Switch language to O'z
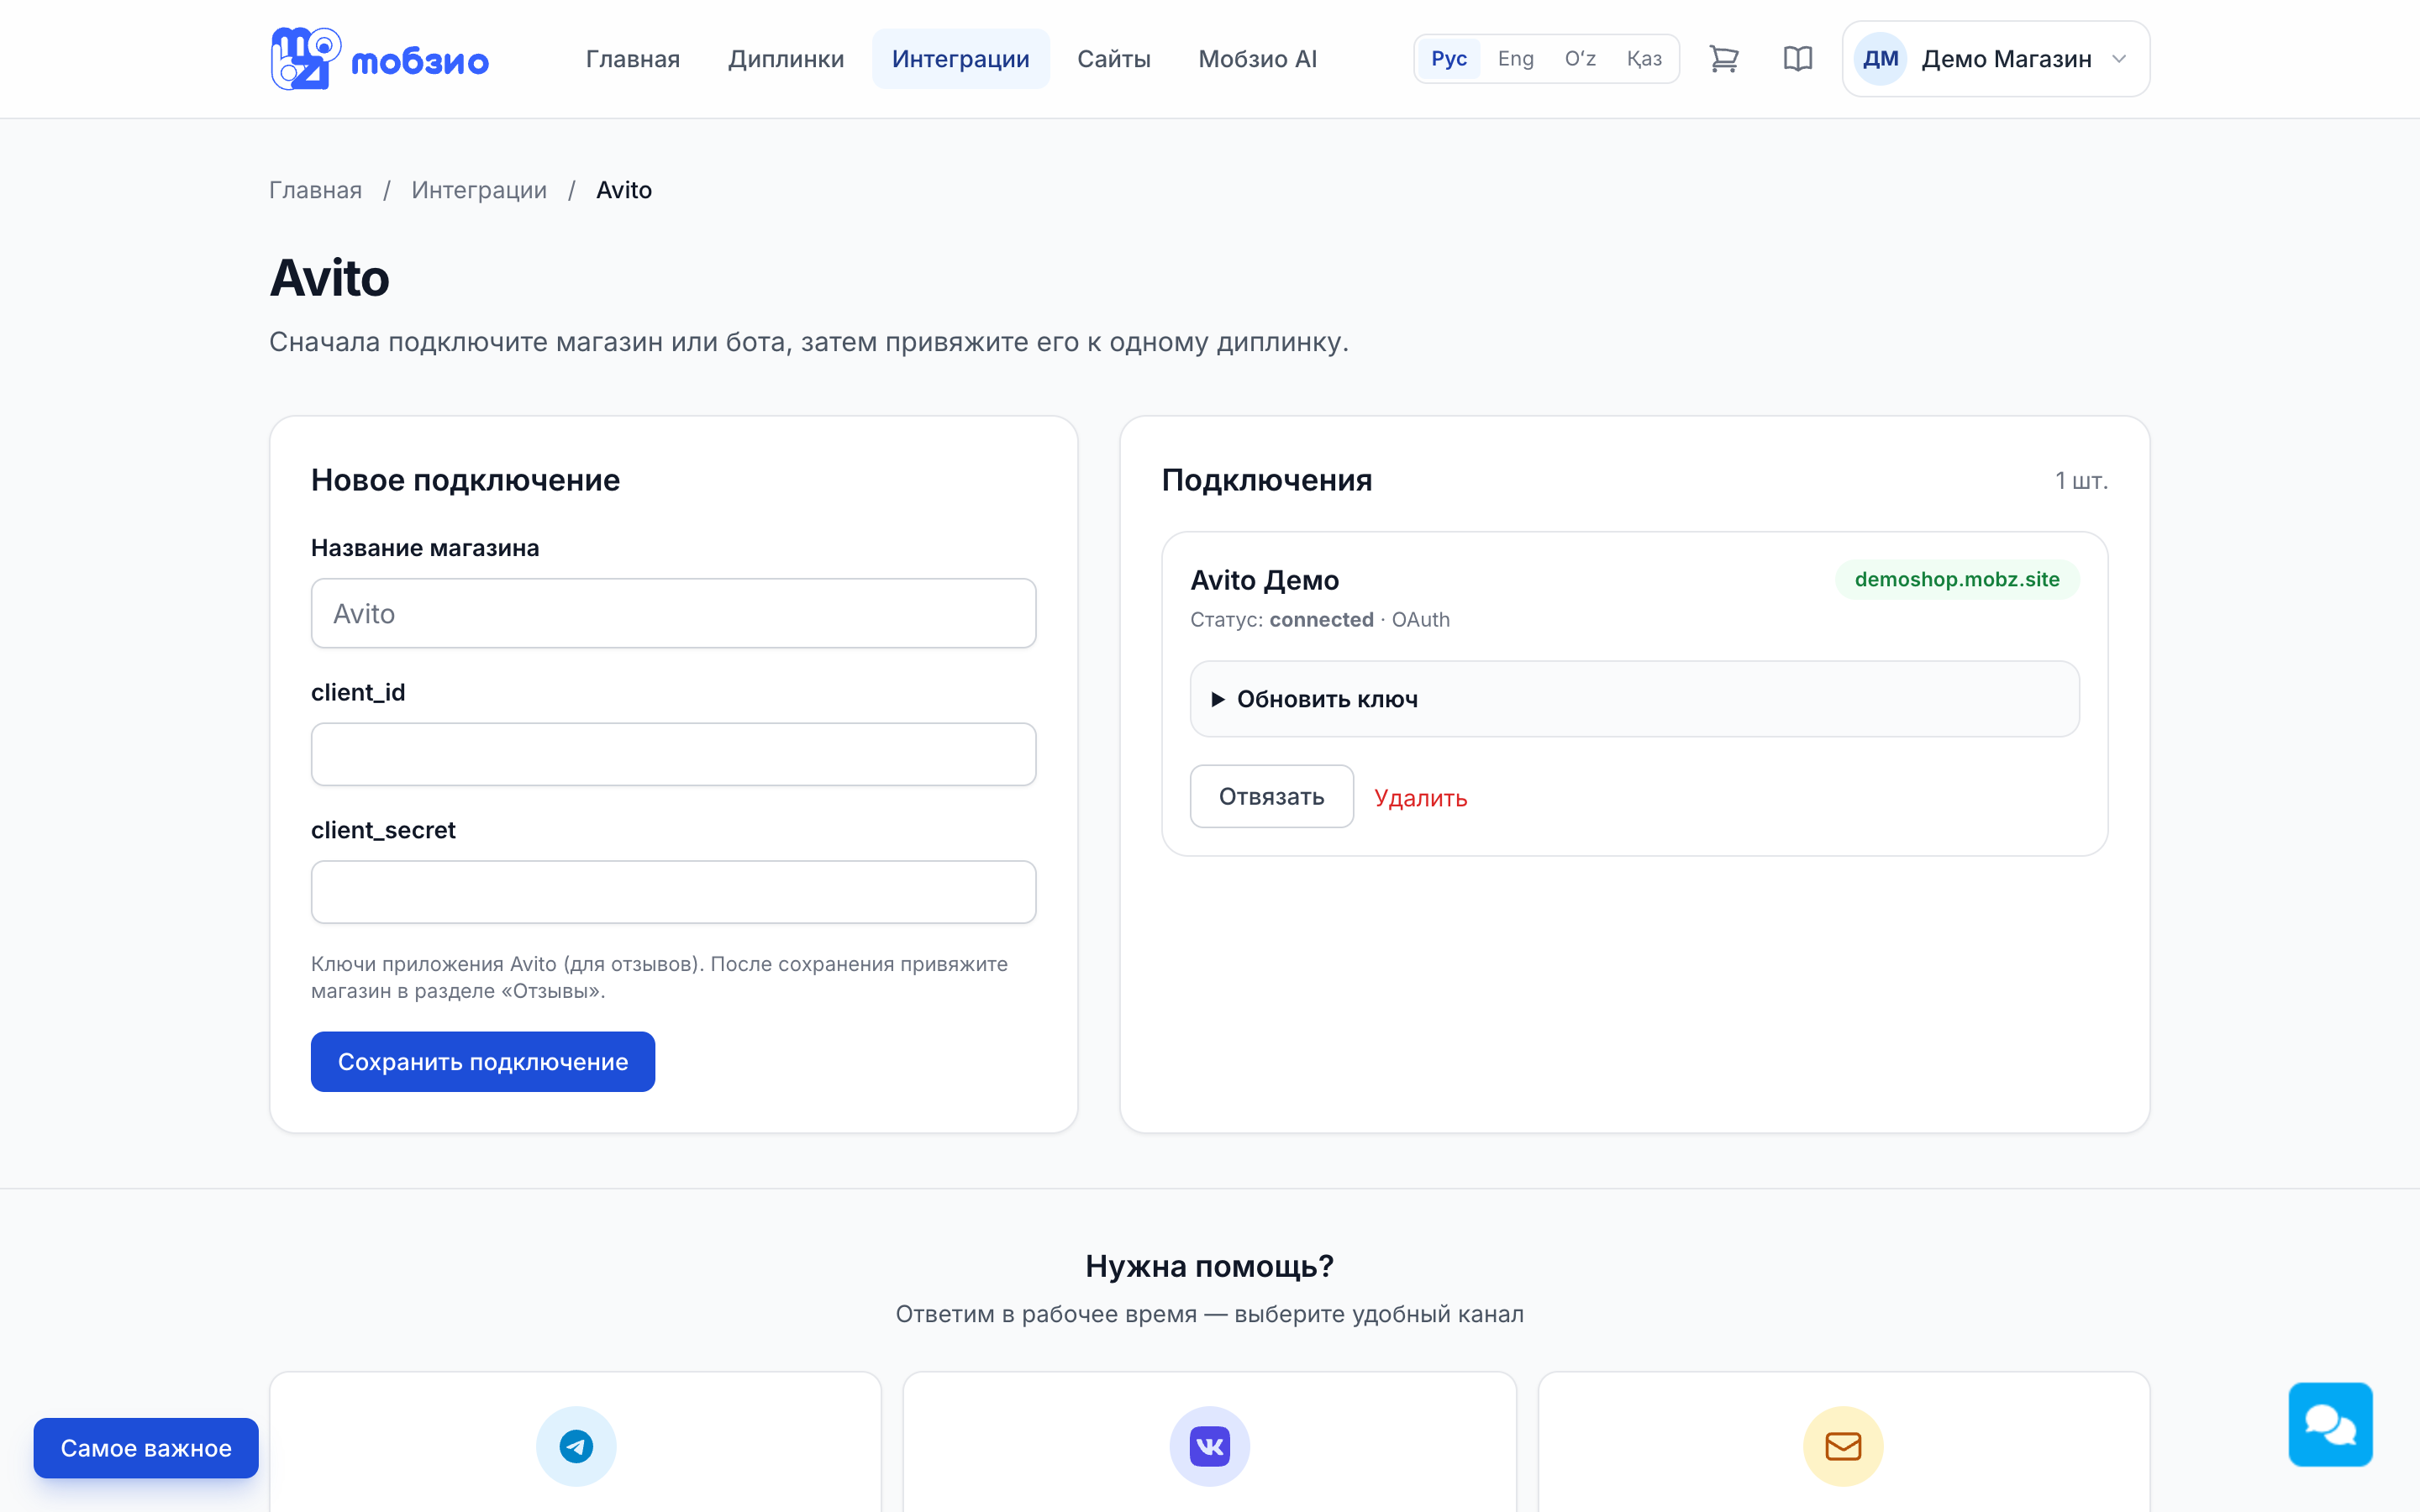This screenshot has width=2420, height=1512. point(1580,59)
